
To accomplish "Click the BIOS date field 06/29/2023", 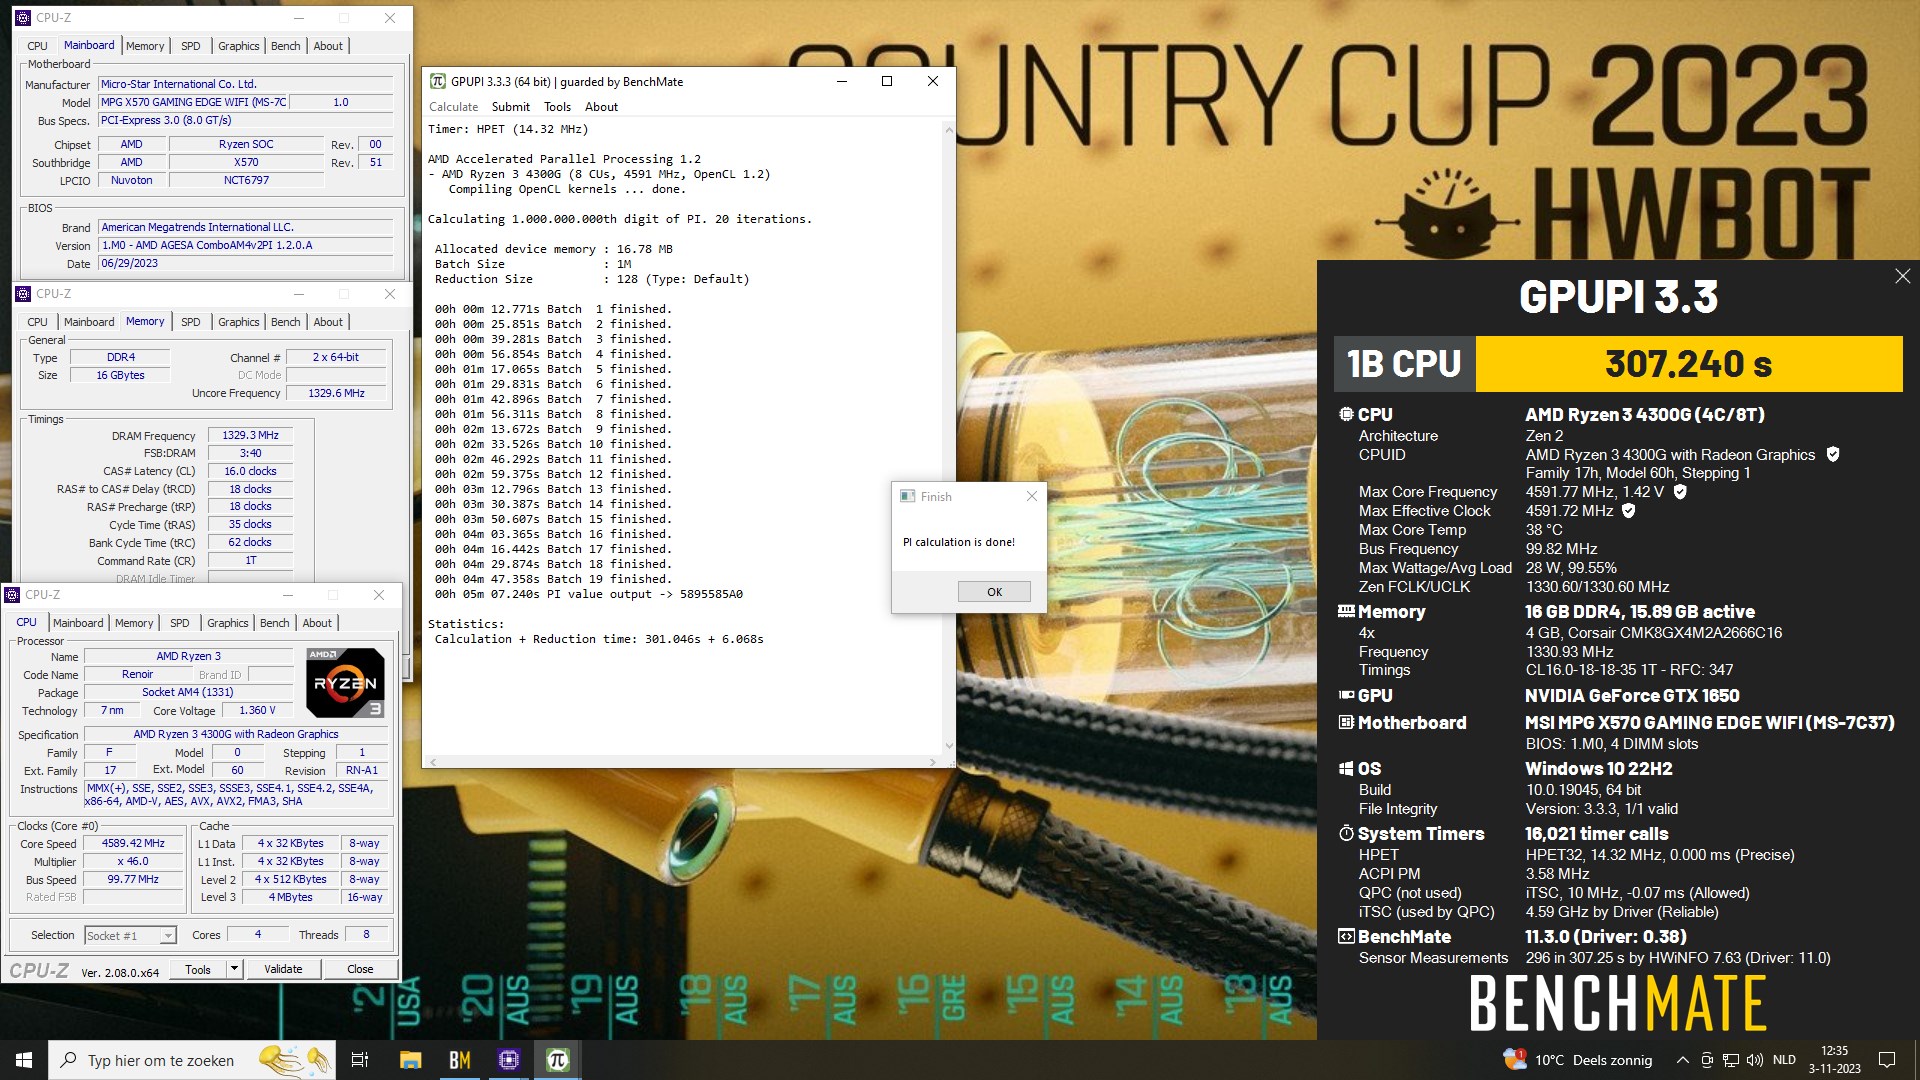I will pos(246,264).
